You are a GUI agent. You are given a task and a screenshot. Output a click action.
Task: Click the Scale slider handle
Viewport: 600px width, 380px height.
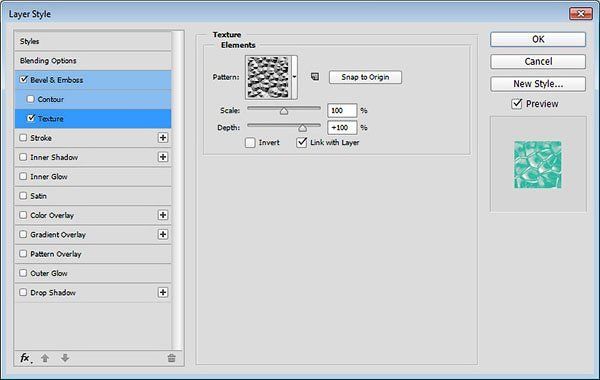click(284, 111)
